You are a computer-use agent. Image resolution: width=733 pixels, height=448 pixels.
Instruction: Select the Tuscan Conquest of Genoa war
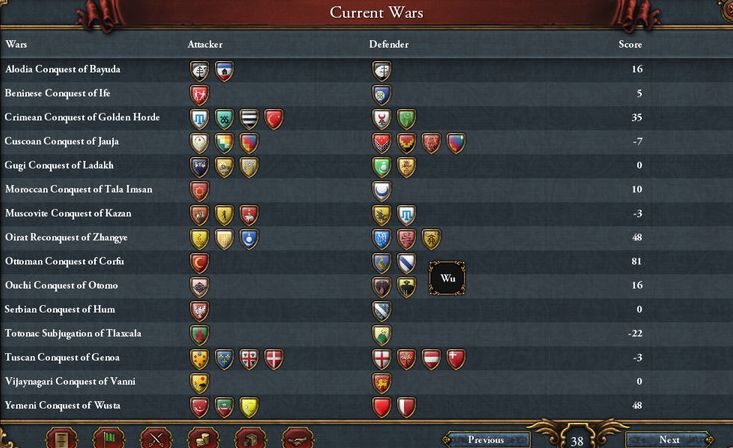[366, 357]
